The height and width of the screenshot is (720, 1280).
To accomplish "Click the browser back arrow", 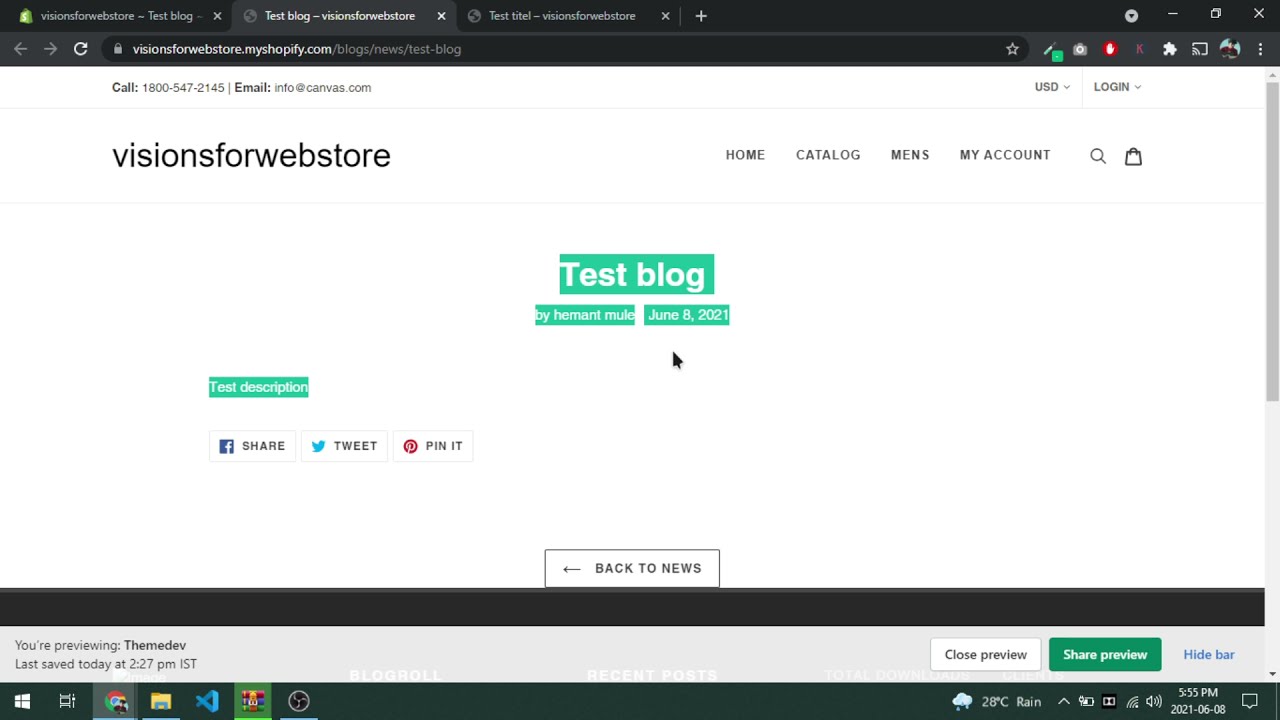I will tap(21, 48).
